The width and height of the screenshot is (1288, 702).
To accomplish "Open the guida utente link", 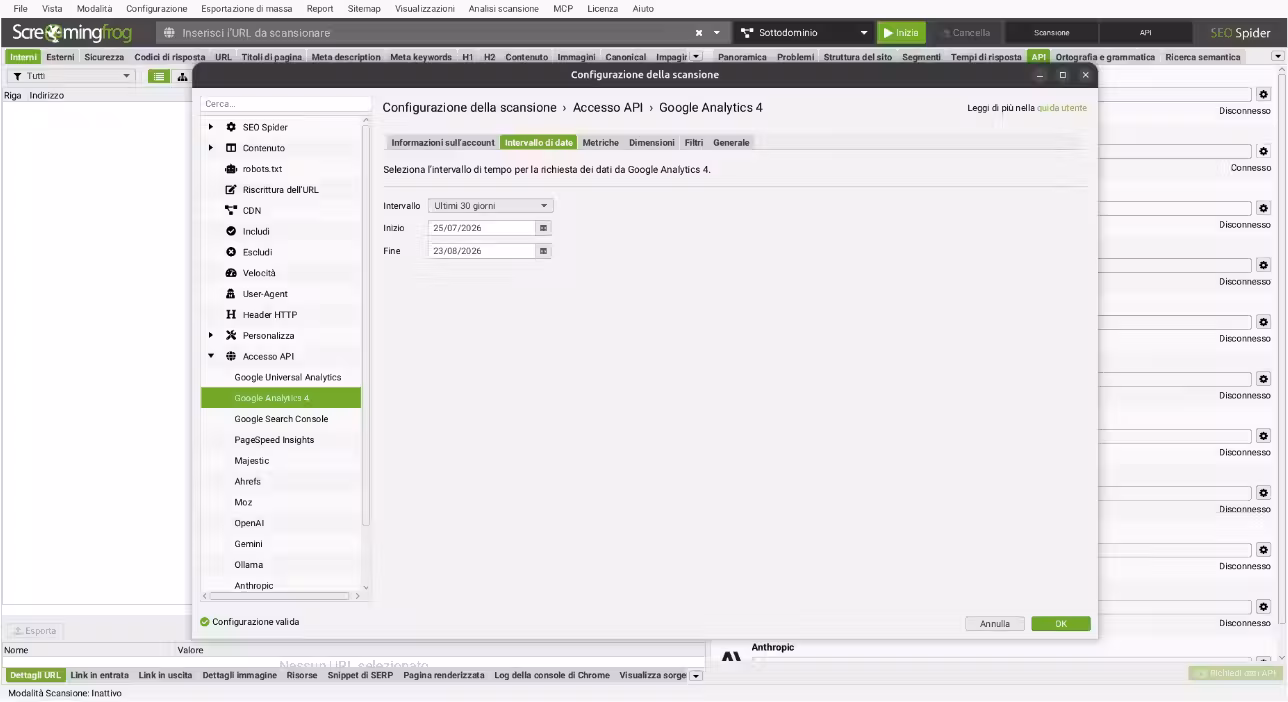I will click(x=1062, y=108).
